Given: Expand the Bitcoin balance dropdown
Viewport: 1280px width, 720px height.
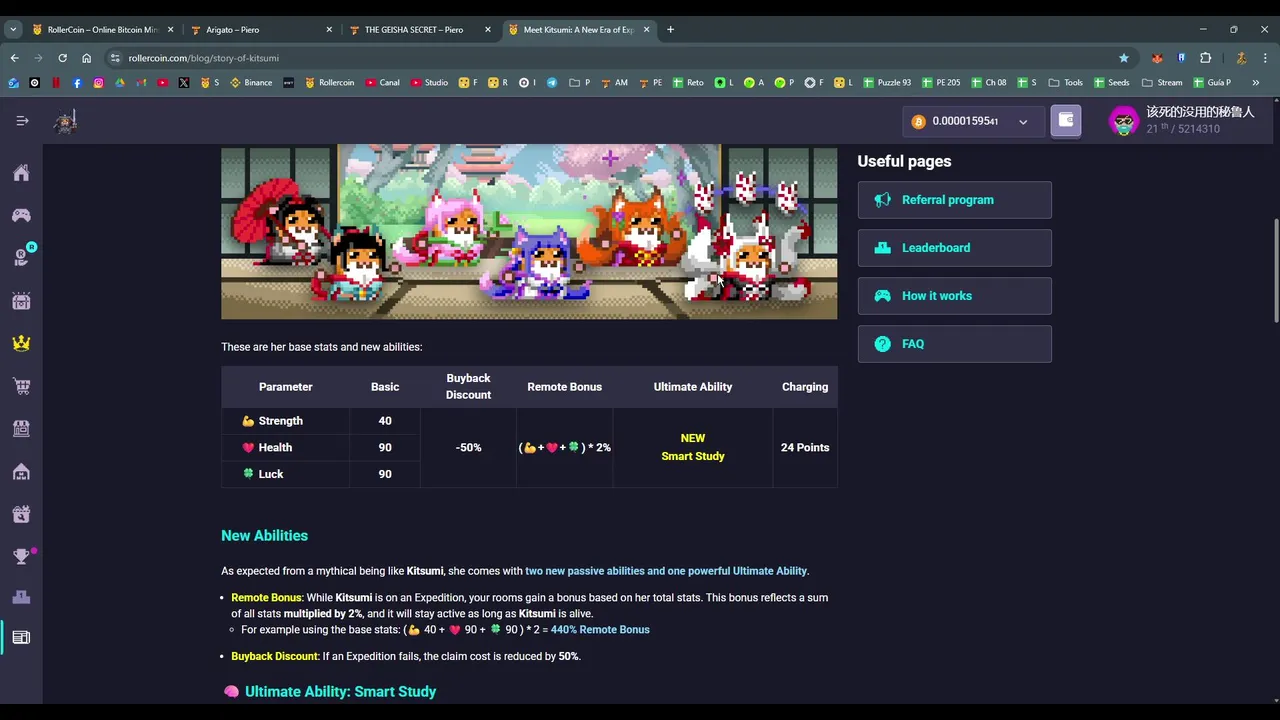Looking at the screenshot, I should click(1023, 122).
